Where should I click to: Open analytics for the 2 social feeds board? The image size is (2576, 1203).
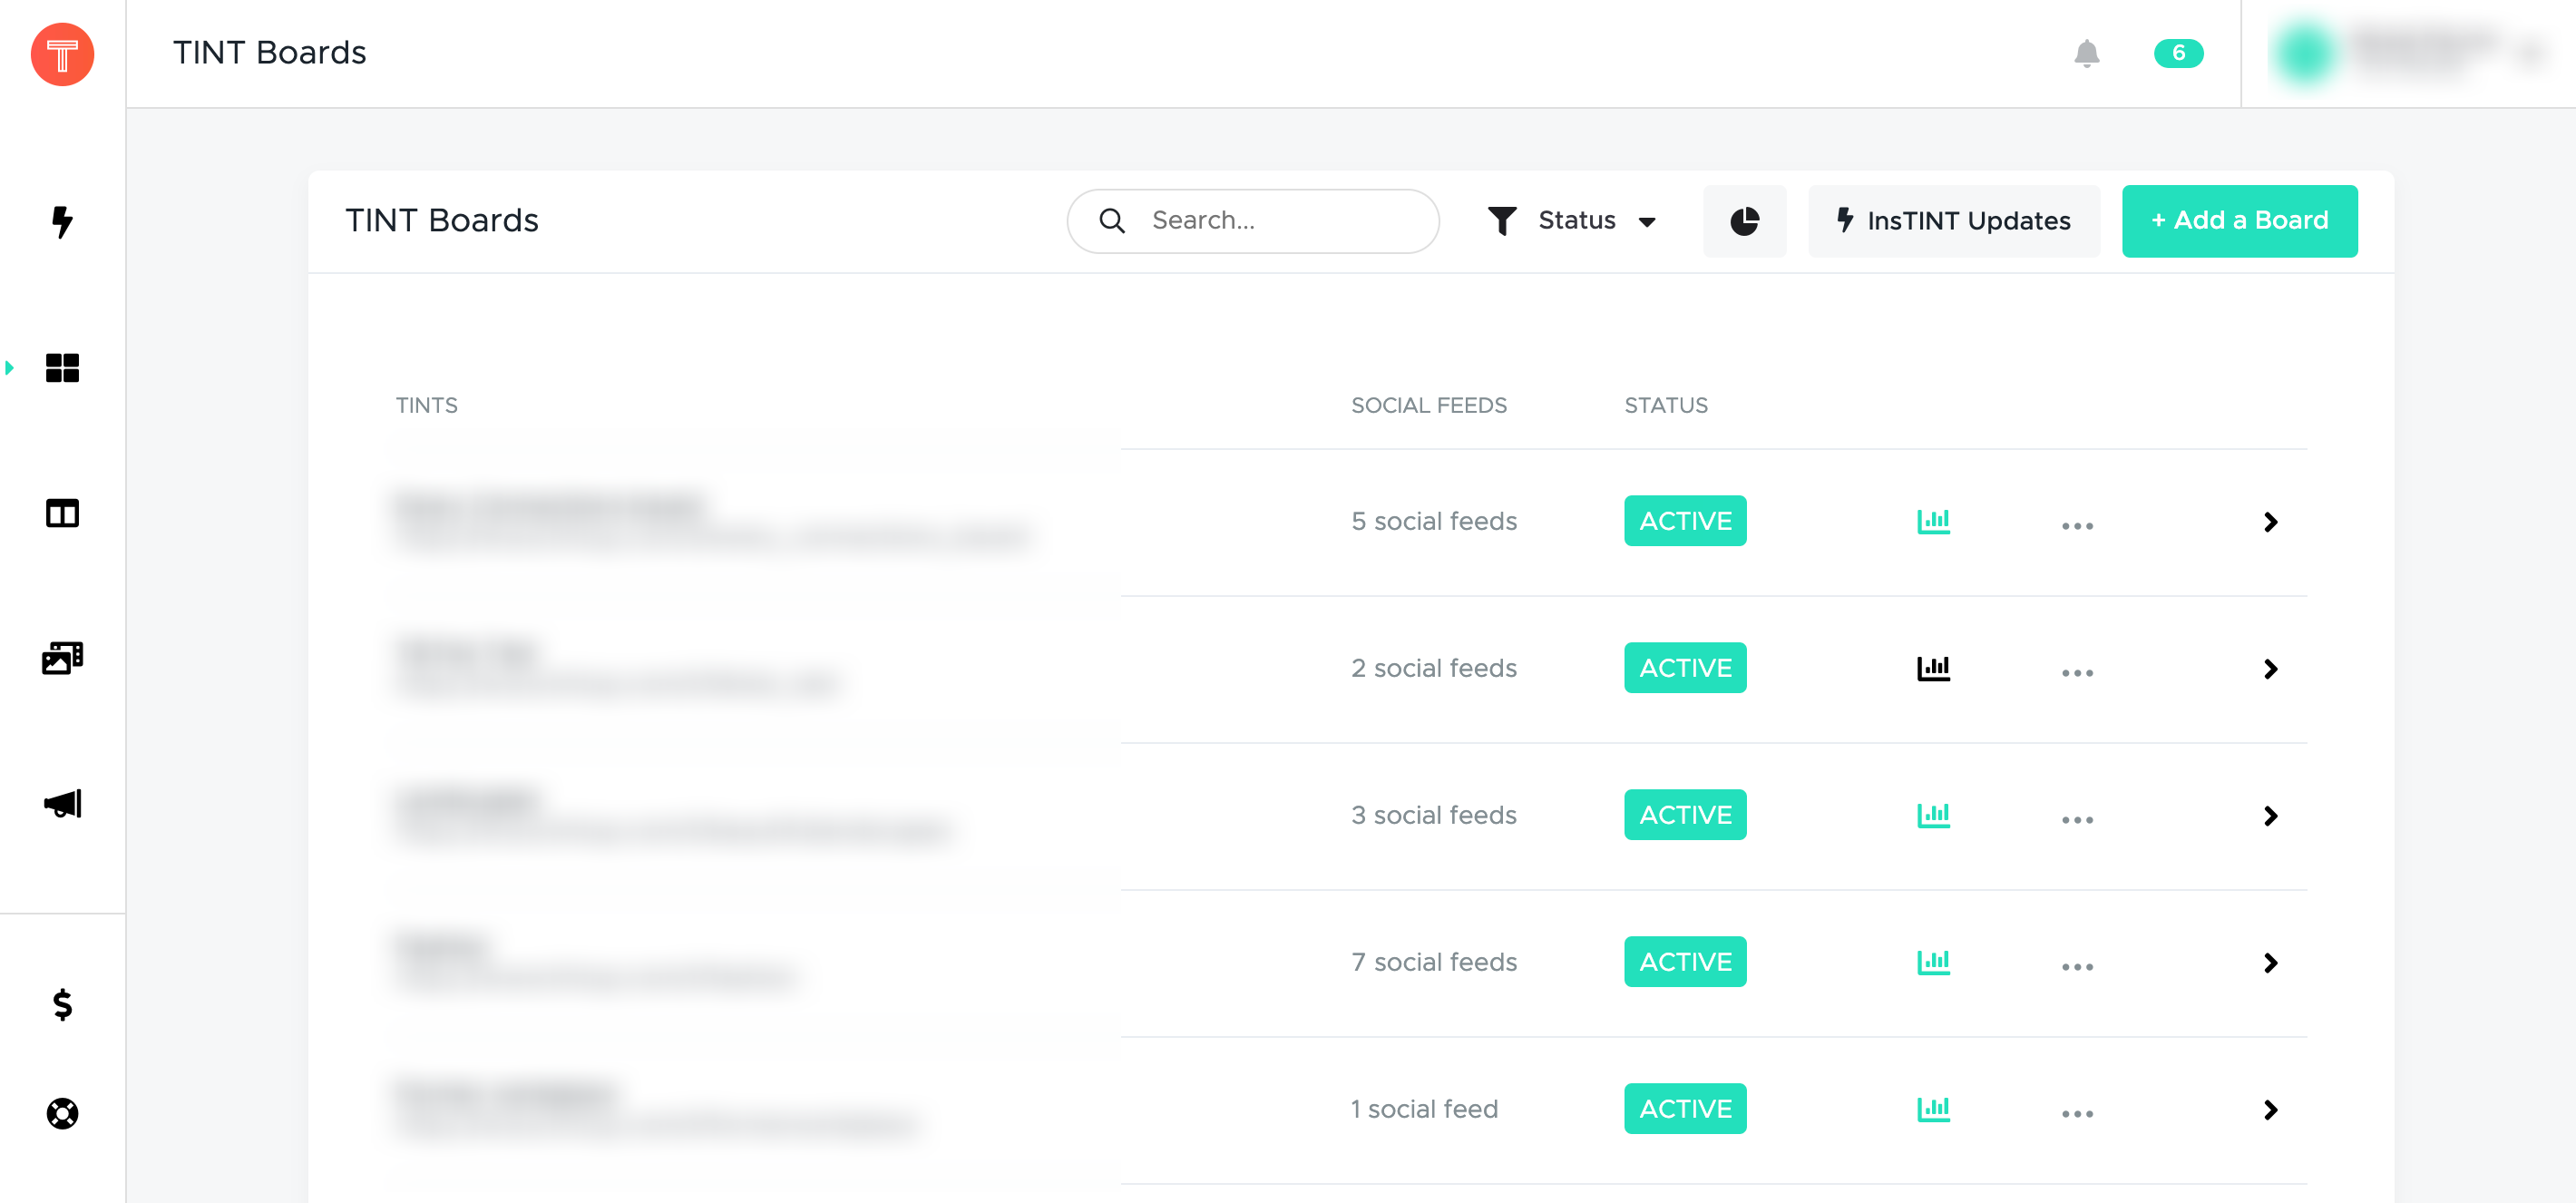(1933, 668)
